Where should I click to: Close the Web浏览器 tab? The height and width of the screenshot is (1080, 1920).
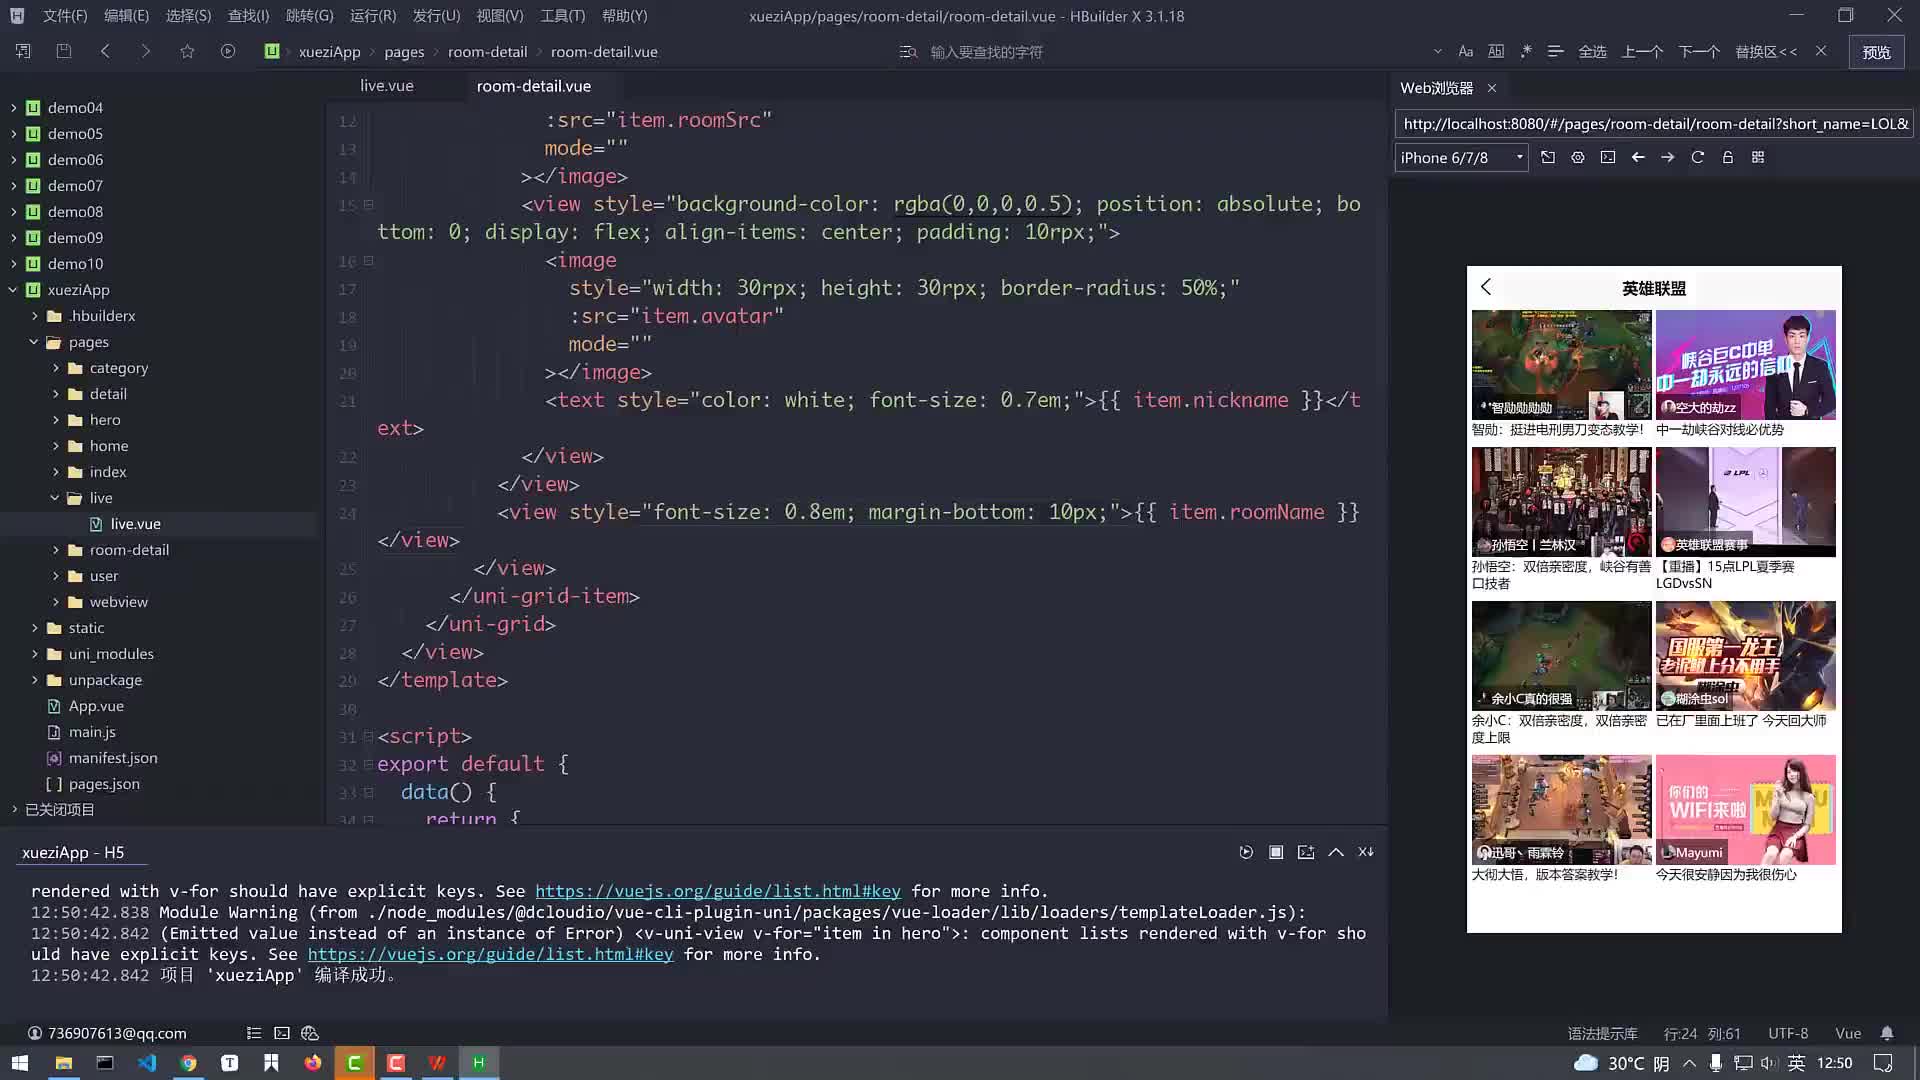[x=1492, y=88]
